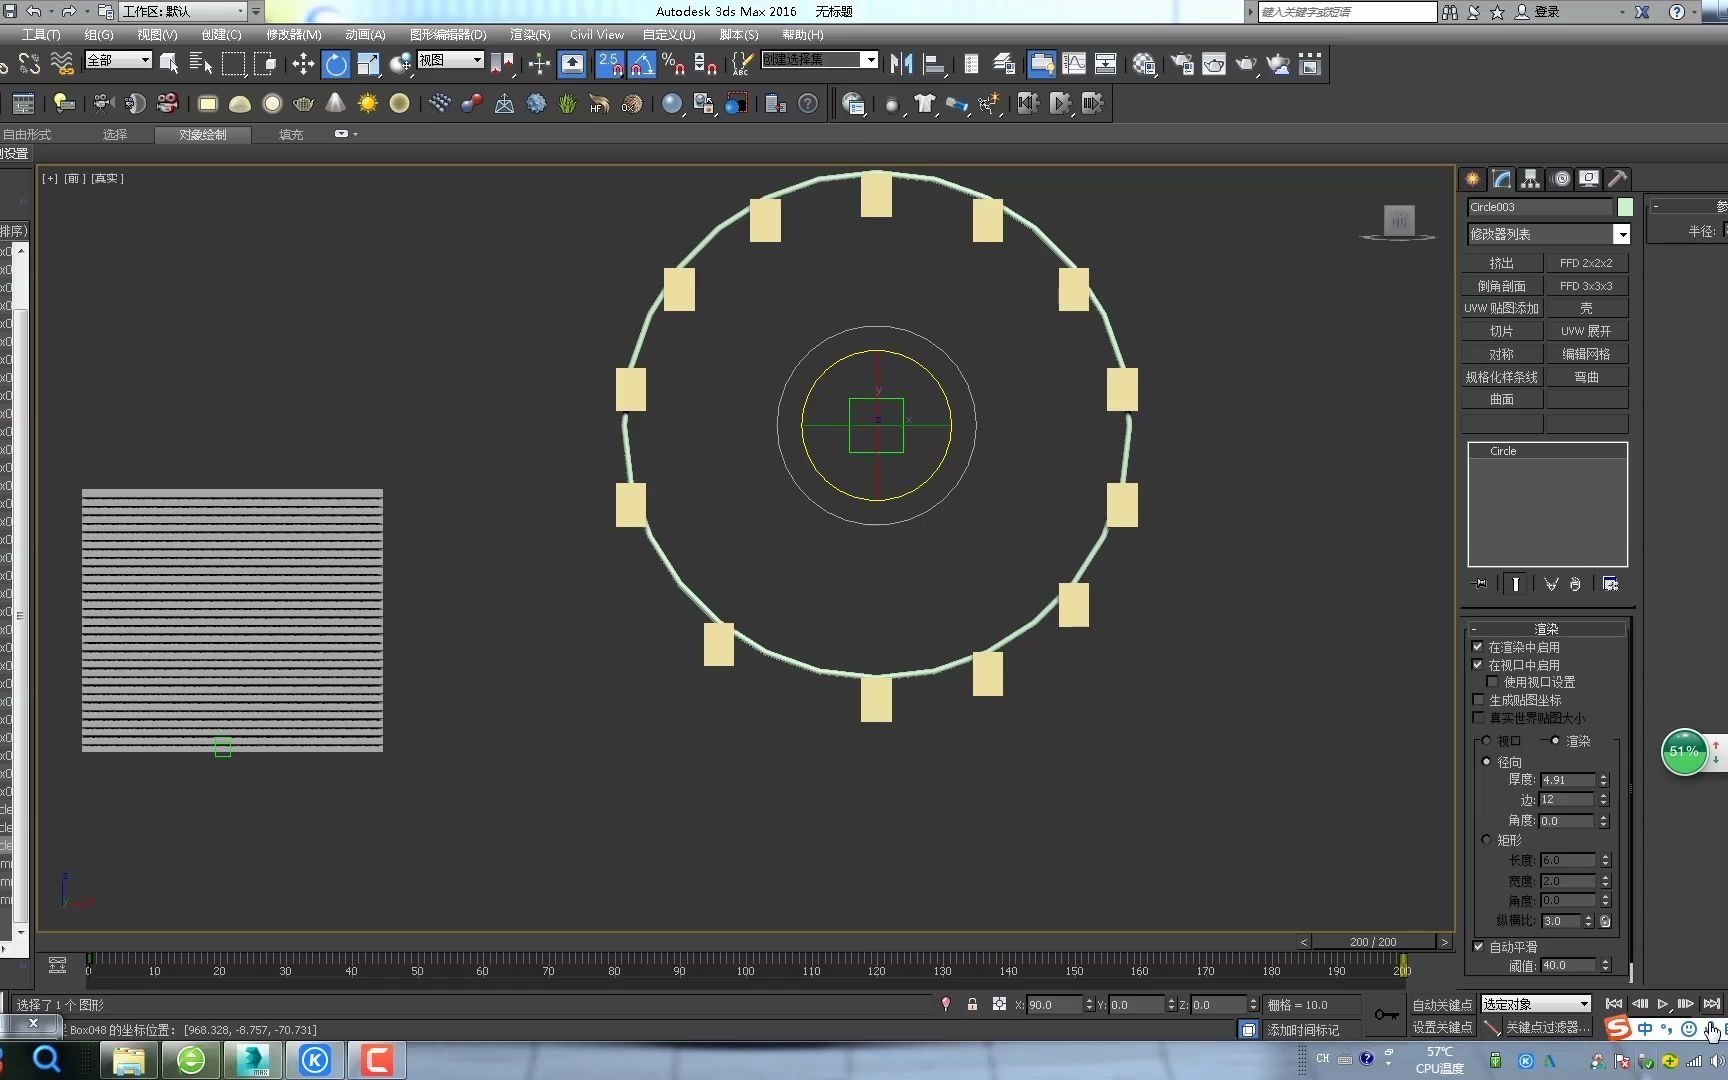Open the 修改器(M) menu

293,34
